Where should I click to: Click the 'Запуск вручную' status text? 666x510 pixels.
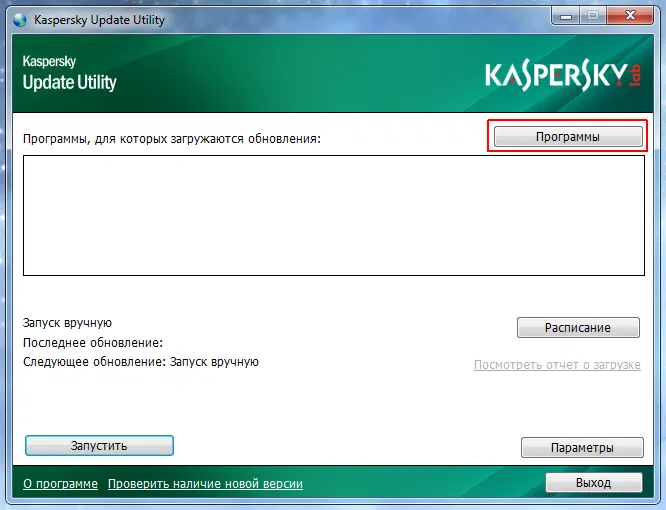[x=67, y=323]
